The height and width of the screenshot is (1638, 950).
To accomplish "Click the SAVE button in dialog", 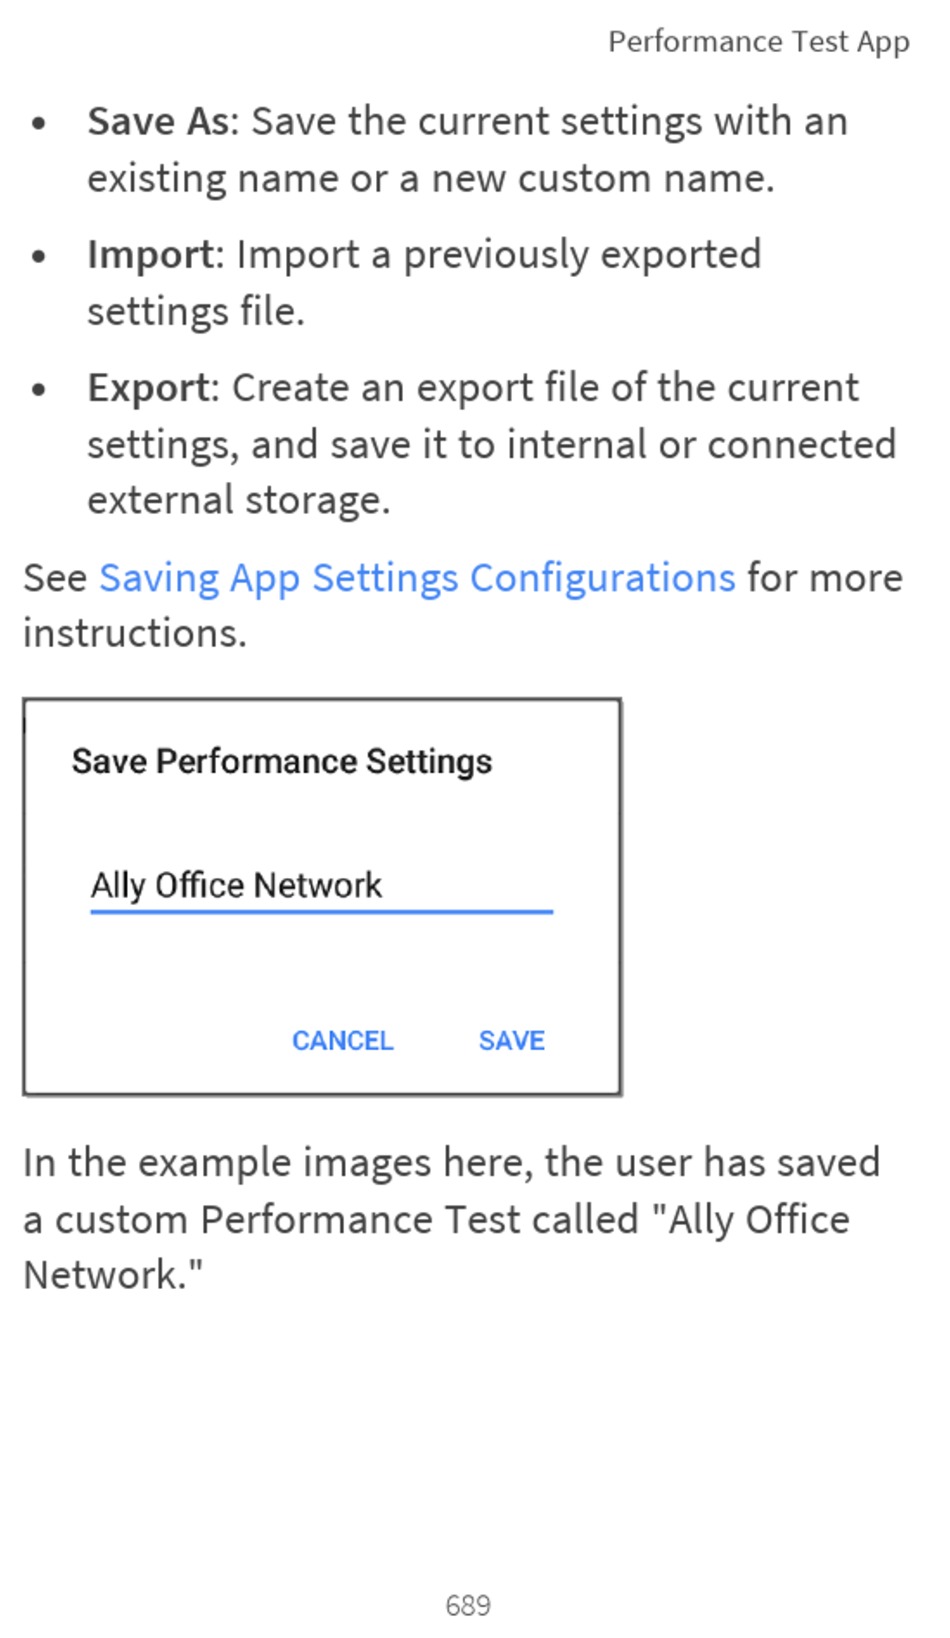I will [512, 1041].
